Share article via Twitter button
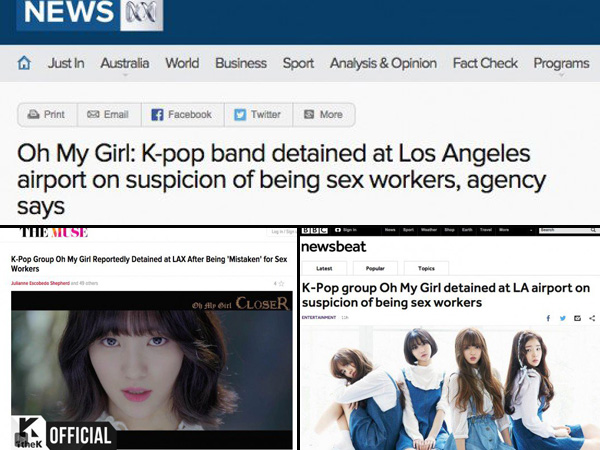 click(258, 114)
